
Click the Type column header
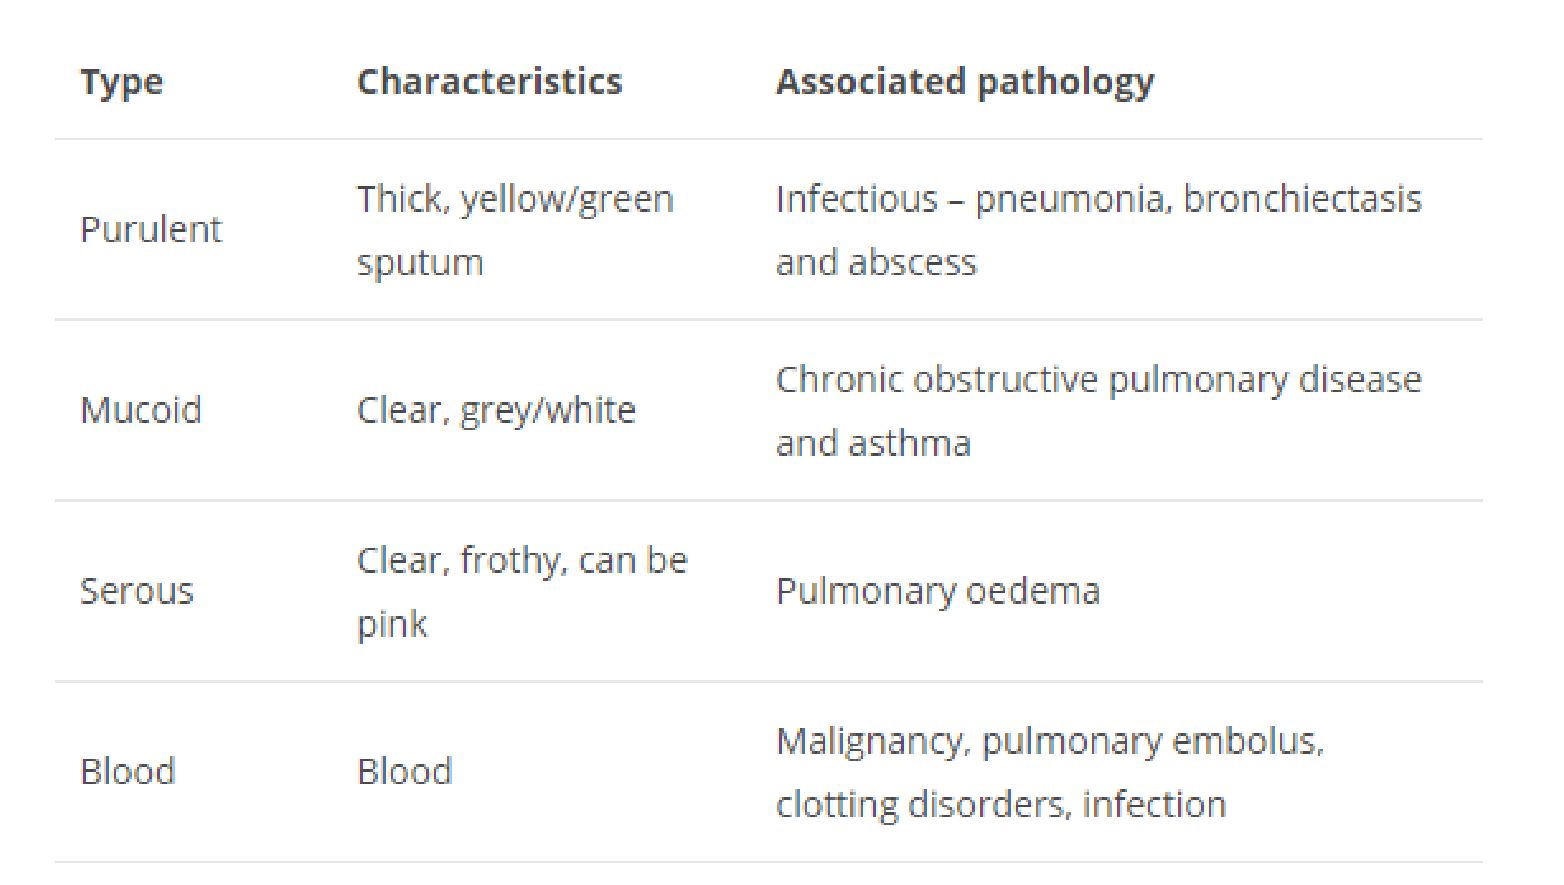coord(121,82)
